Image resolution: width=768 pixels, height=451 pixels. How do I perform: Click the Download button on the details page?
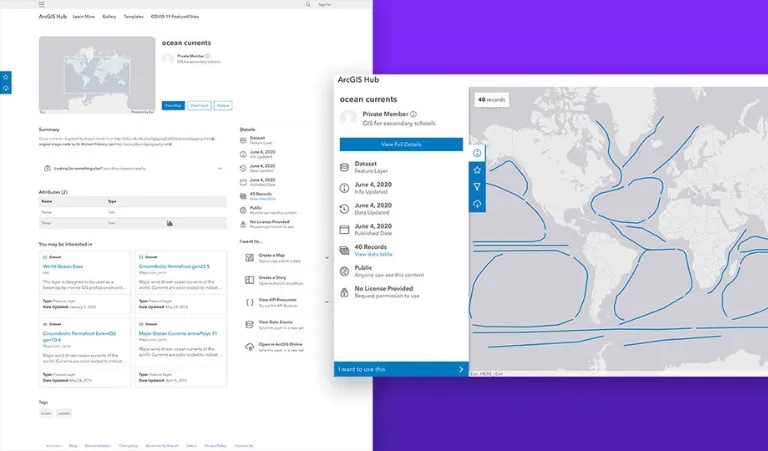click(199, 105)
